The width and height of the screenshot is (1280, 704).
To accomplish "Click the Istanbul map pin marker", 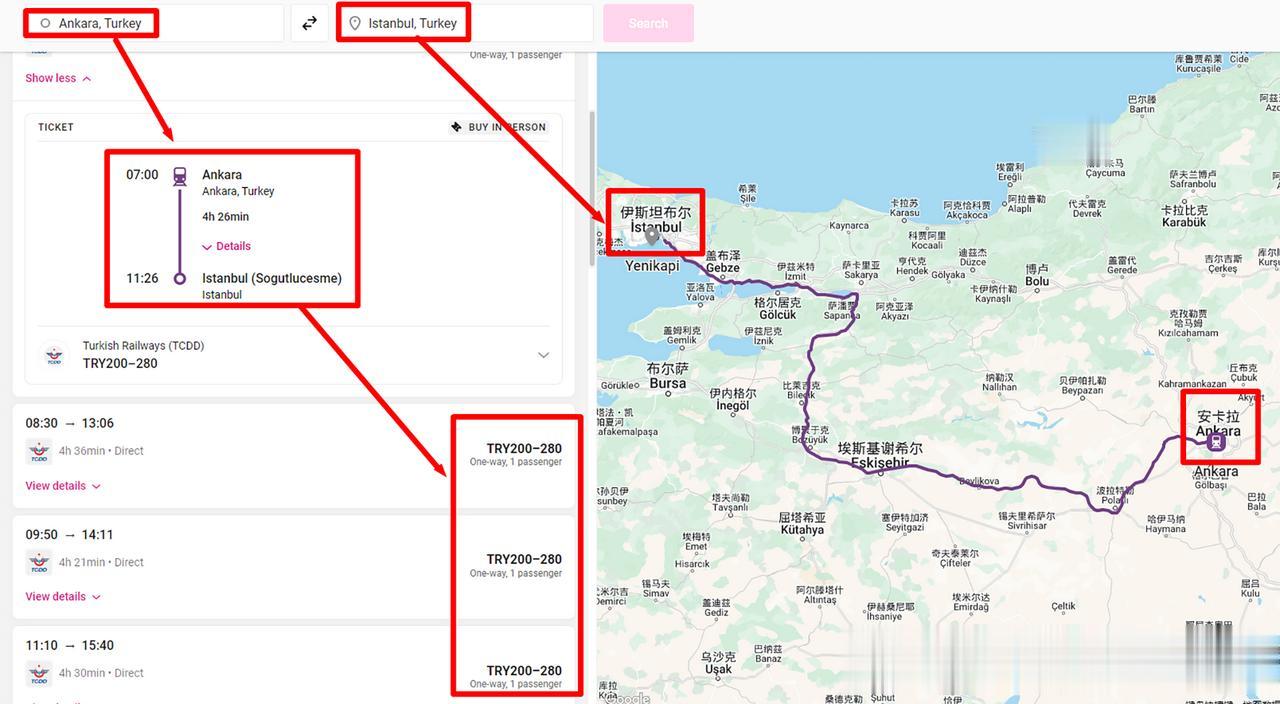I will pyautogui.click(x=652, y=236).
